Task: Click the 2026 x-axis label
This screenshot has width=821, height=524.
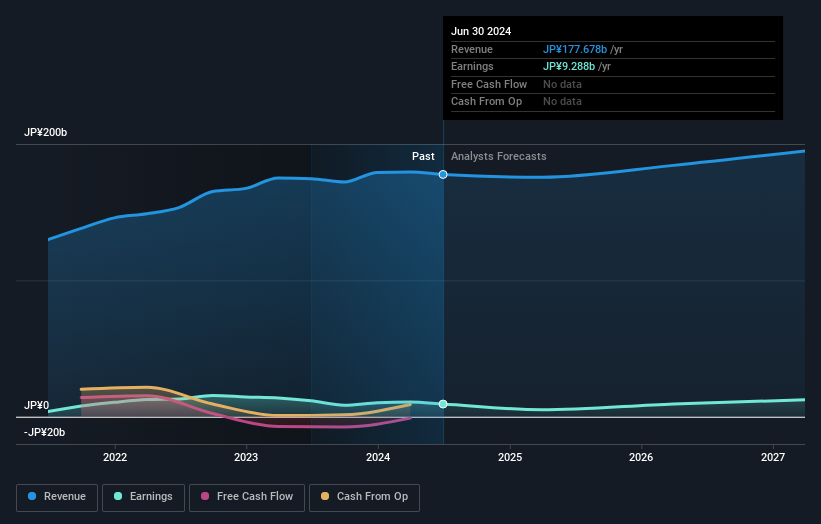Action: pos(640,458)
